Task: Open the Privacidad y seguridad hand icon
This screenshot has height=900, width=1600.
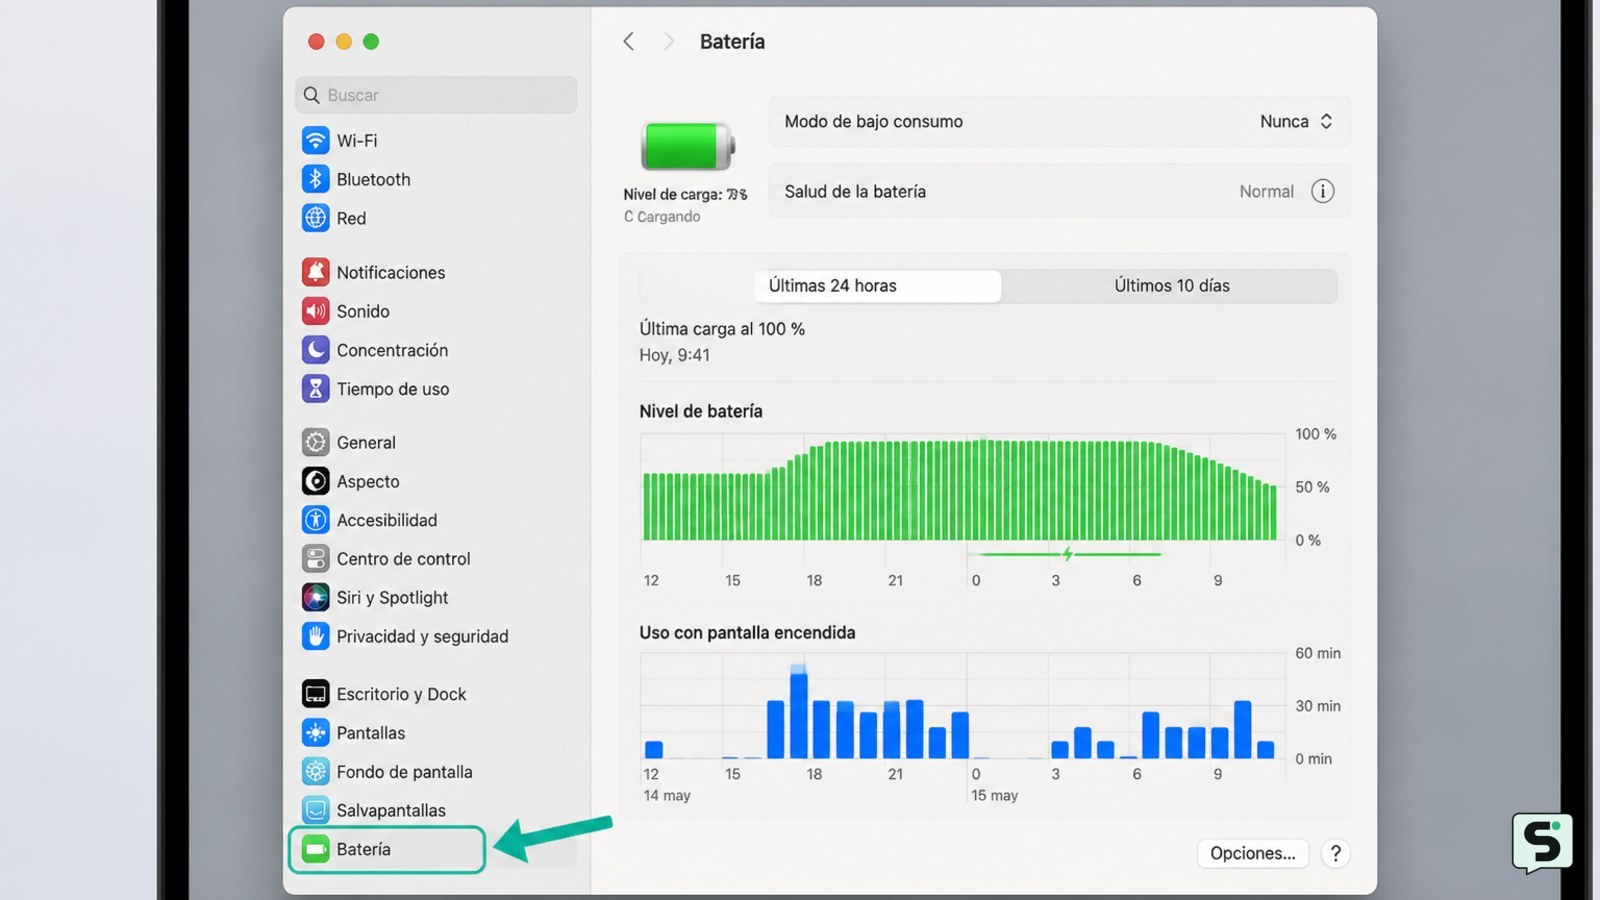Action: pyautogui.click(x=315, y=636)
